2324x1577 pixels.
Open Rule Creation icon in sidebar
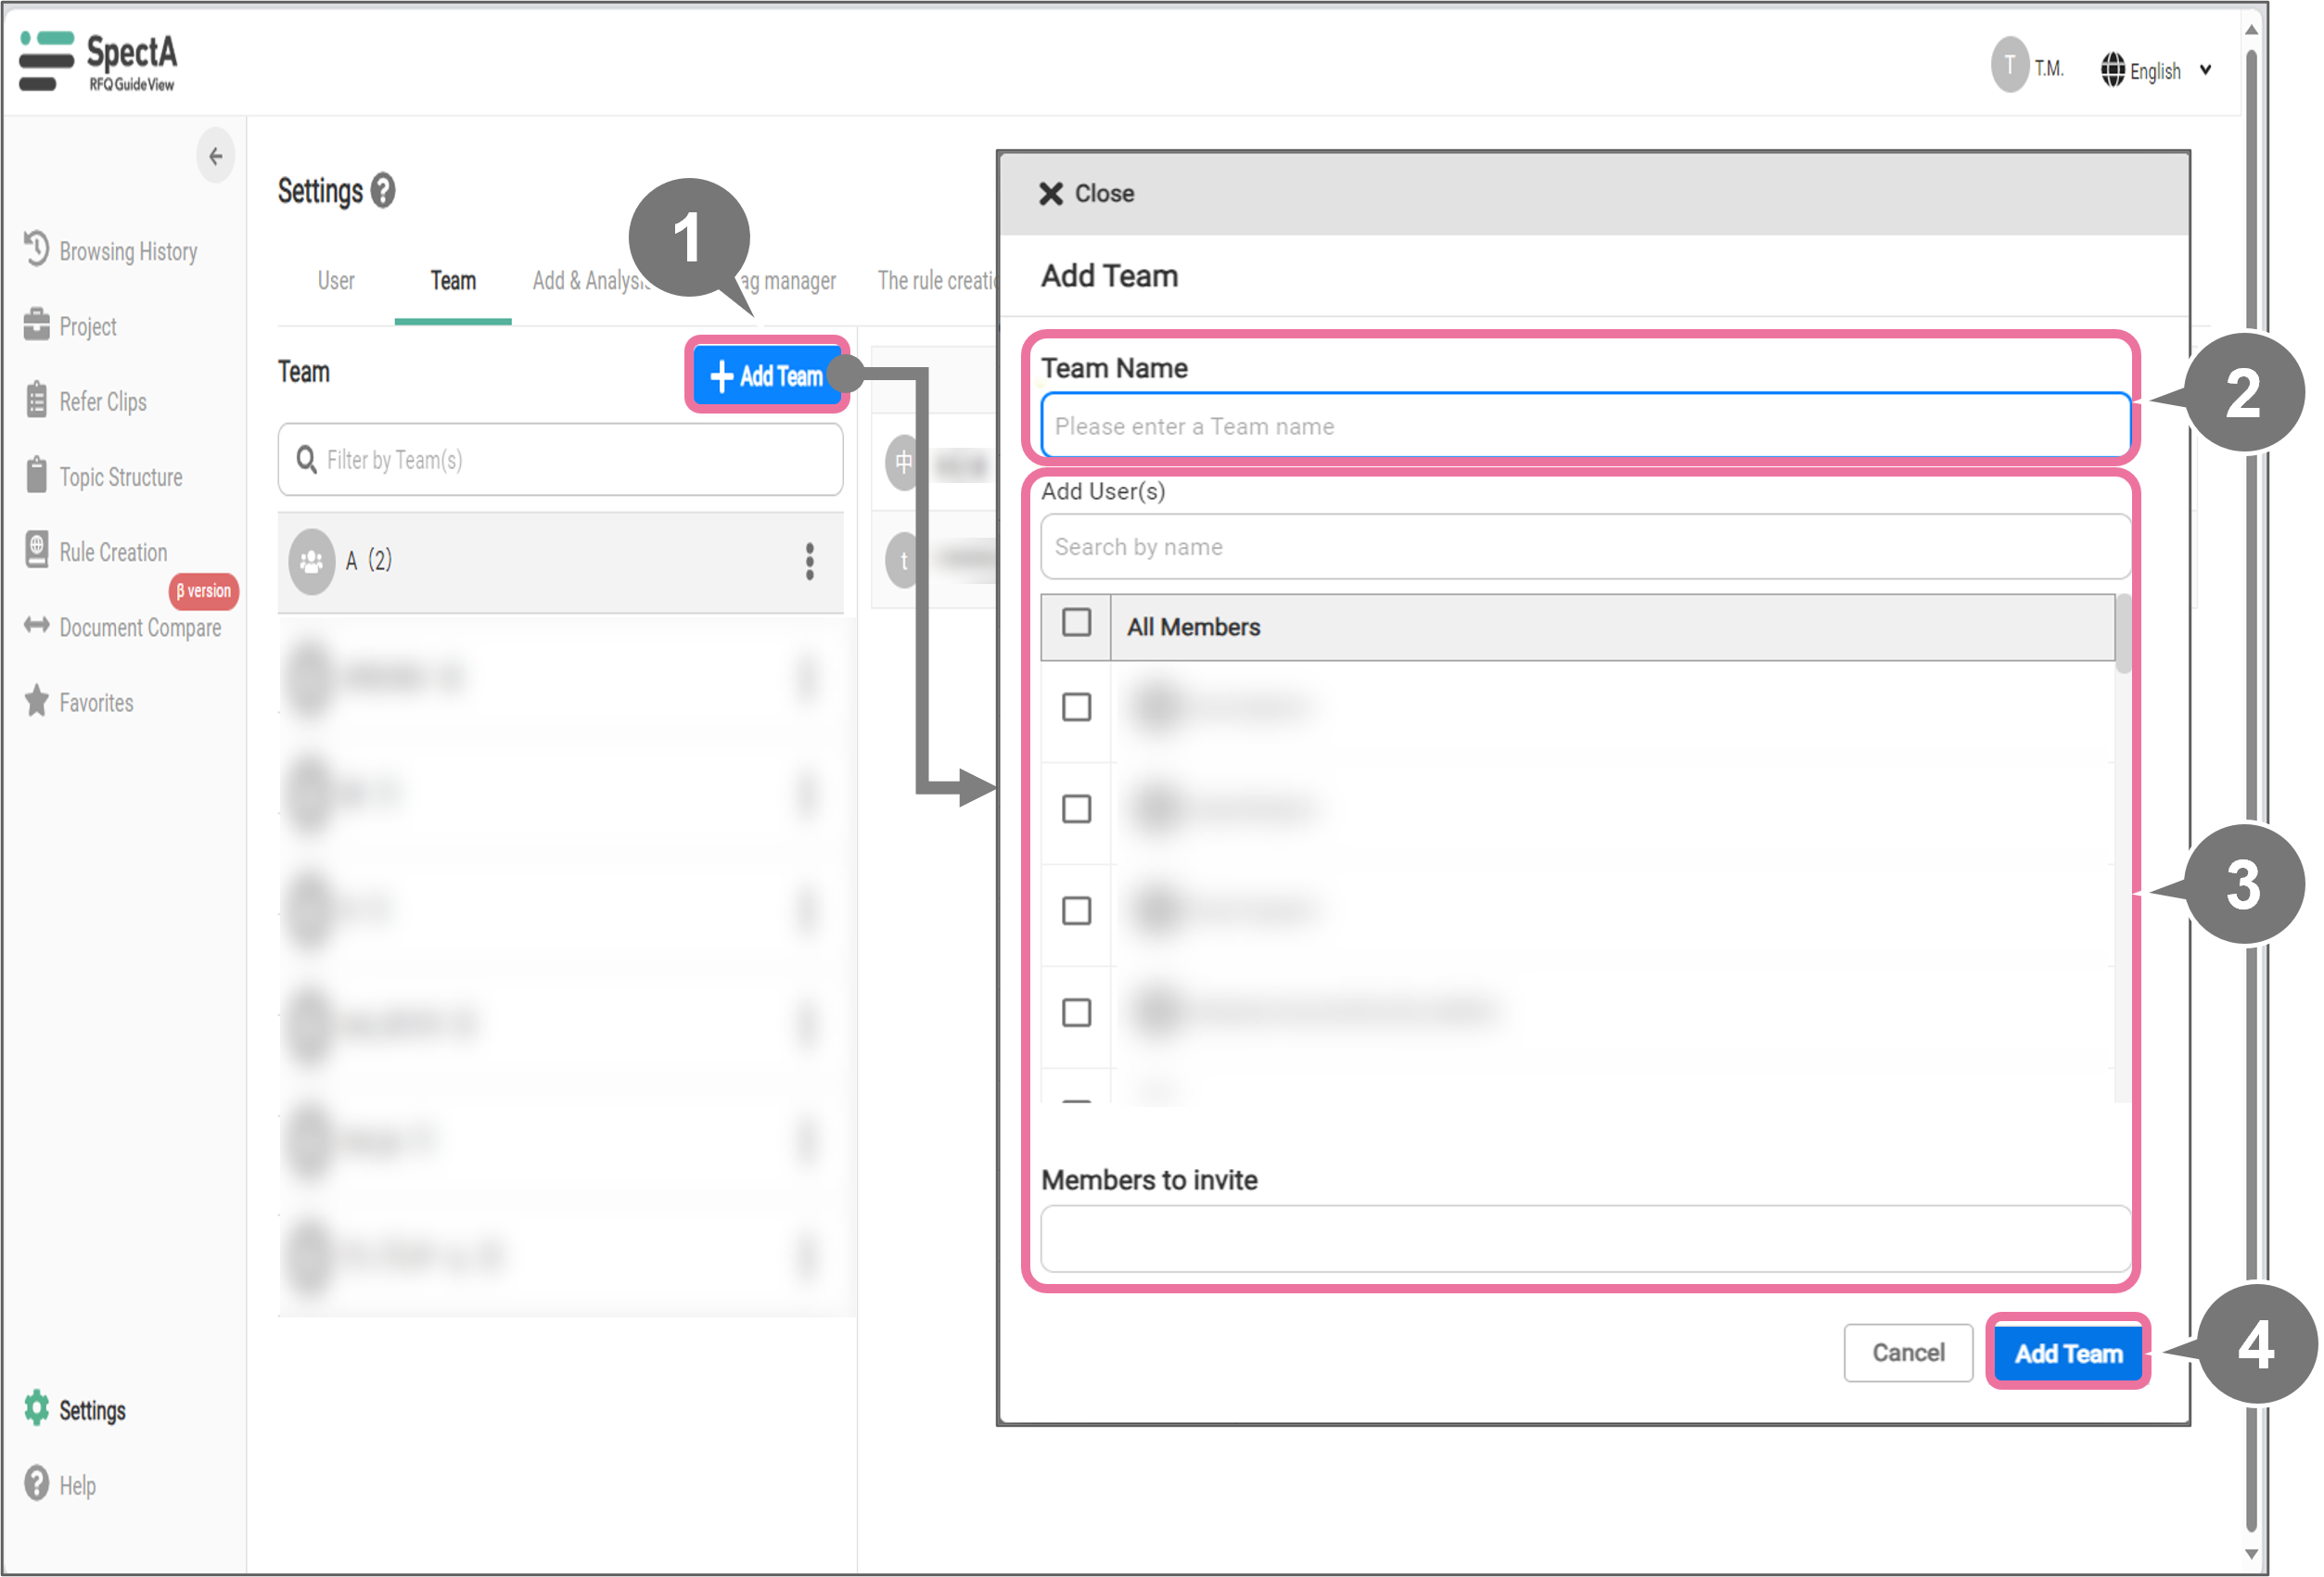click(x=36, y=550)
